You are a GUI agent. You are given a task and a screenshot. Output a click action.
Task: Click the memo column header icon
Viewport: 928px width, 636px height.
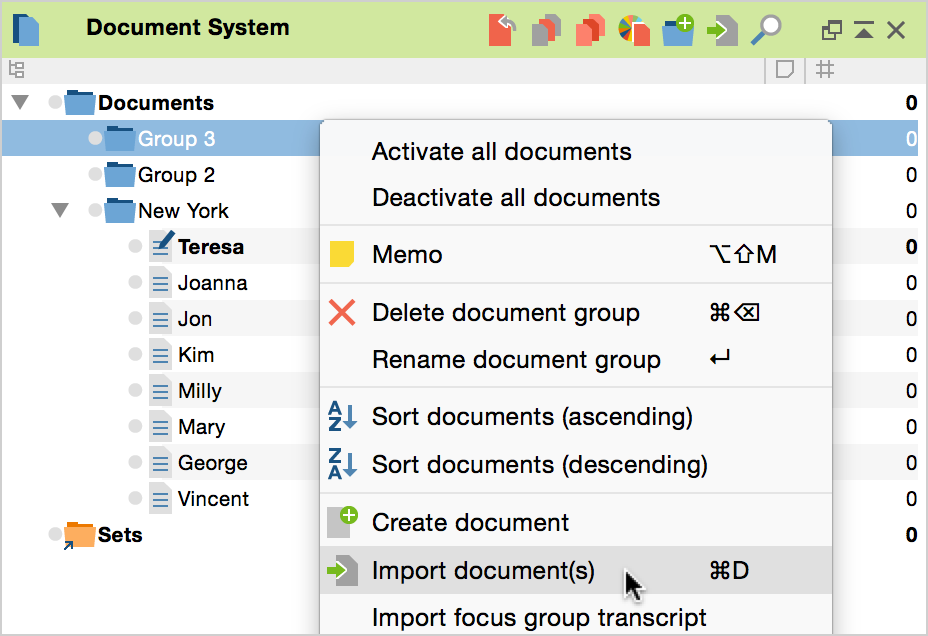[785, 69]
